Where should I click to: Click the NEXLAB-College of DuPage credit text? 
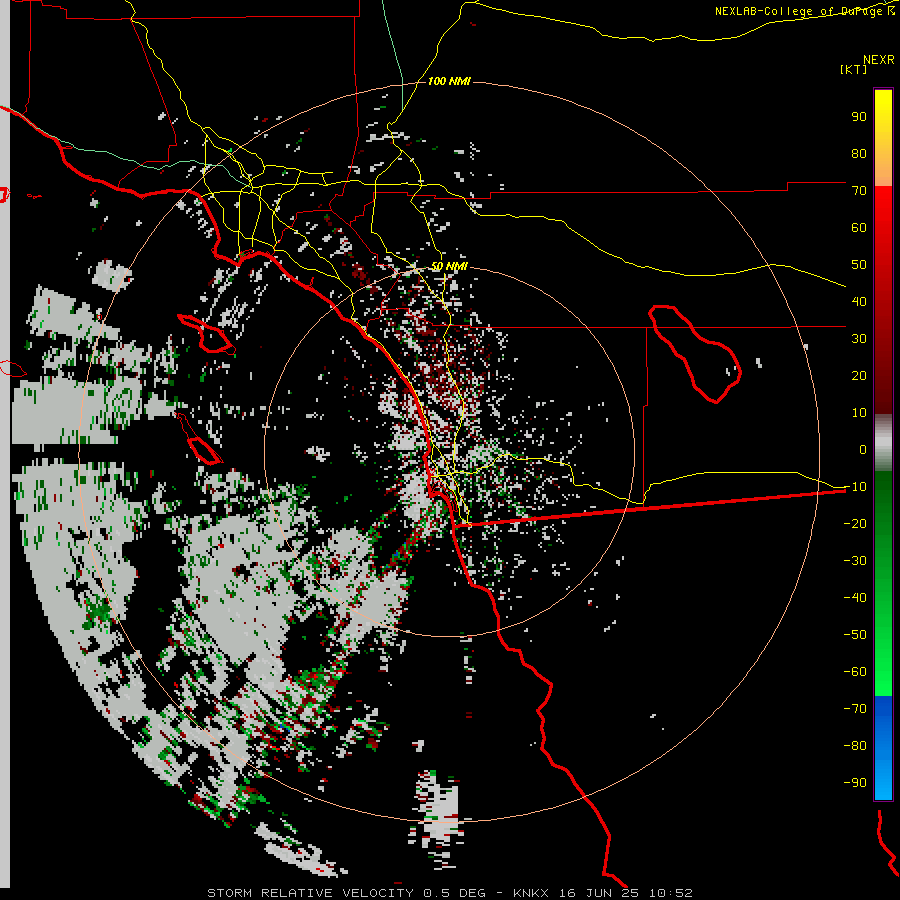point(804,11)
